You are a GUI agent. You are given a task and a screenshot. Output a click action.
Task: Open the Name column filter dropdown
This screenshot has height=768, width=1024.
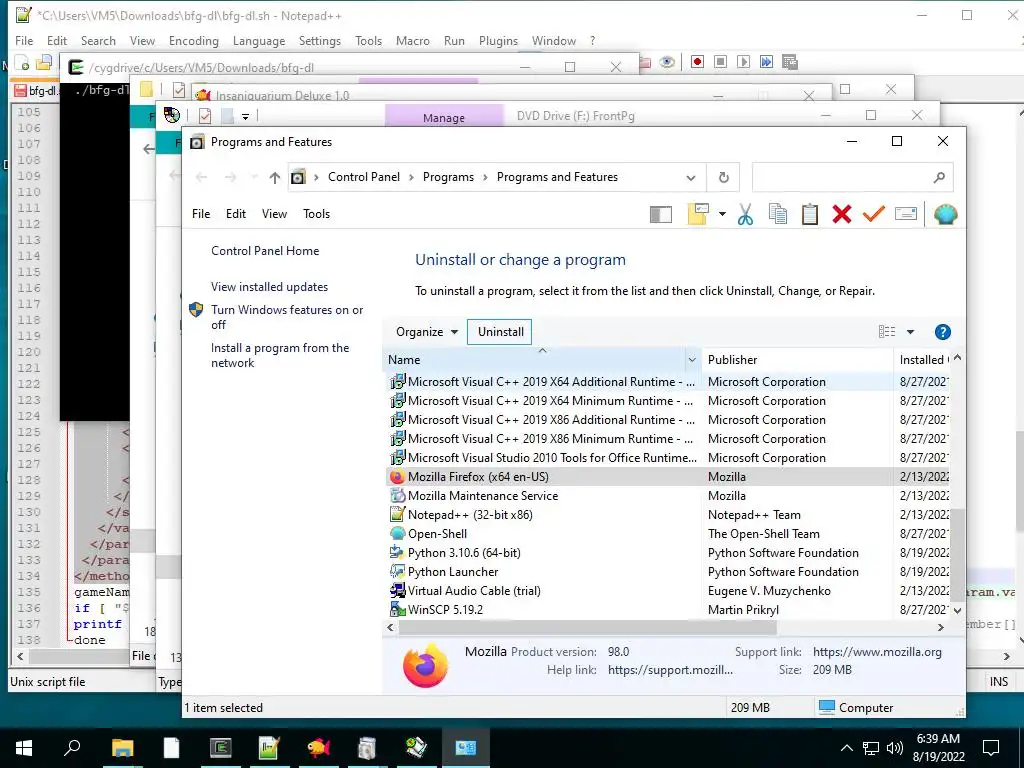point(692,360)
